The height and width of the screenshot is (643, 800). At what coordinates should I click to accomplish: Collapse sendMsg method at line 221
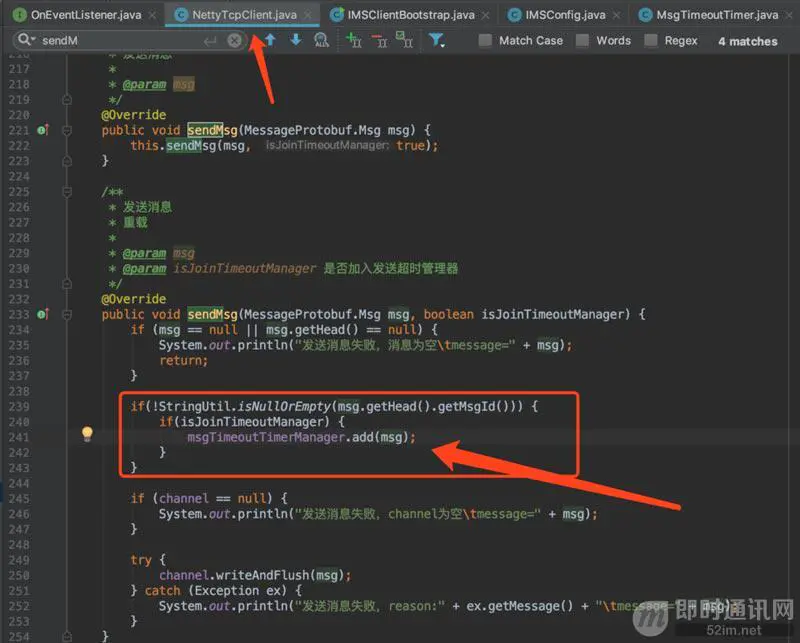coord(67,131)
